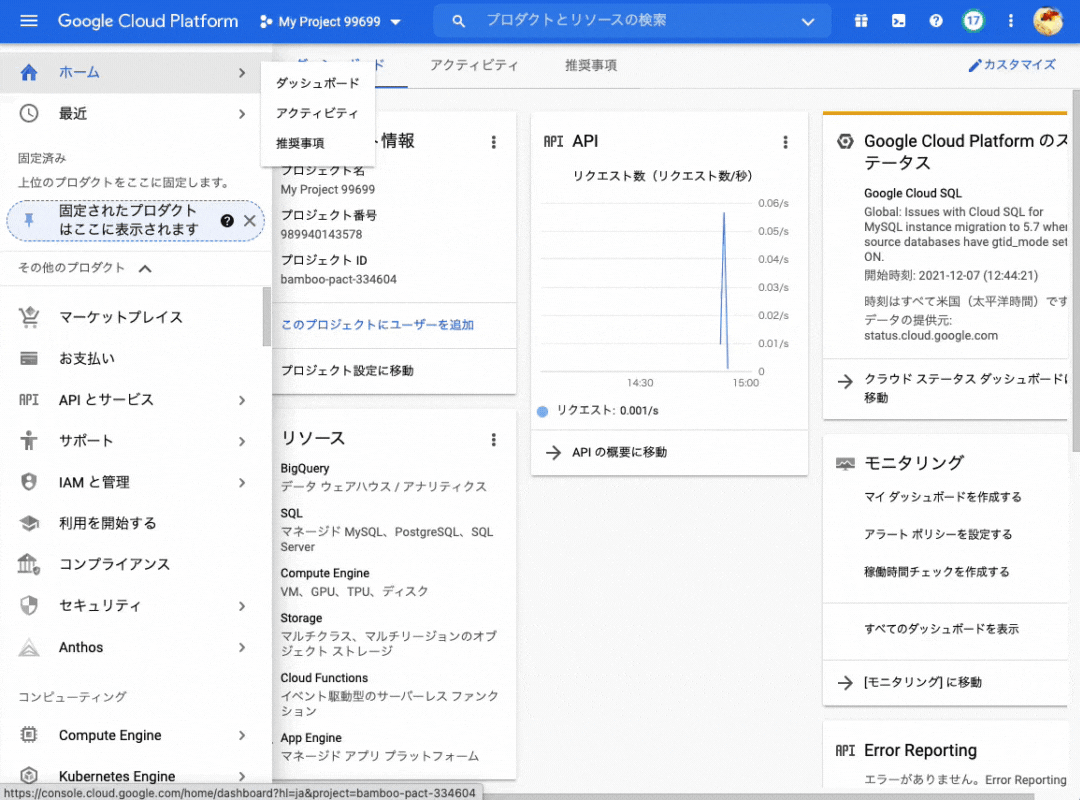Click すべてのダッシュボードを表示 link
Viewport: 1080px width, 800px height.
(x=941, y=628)
